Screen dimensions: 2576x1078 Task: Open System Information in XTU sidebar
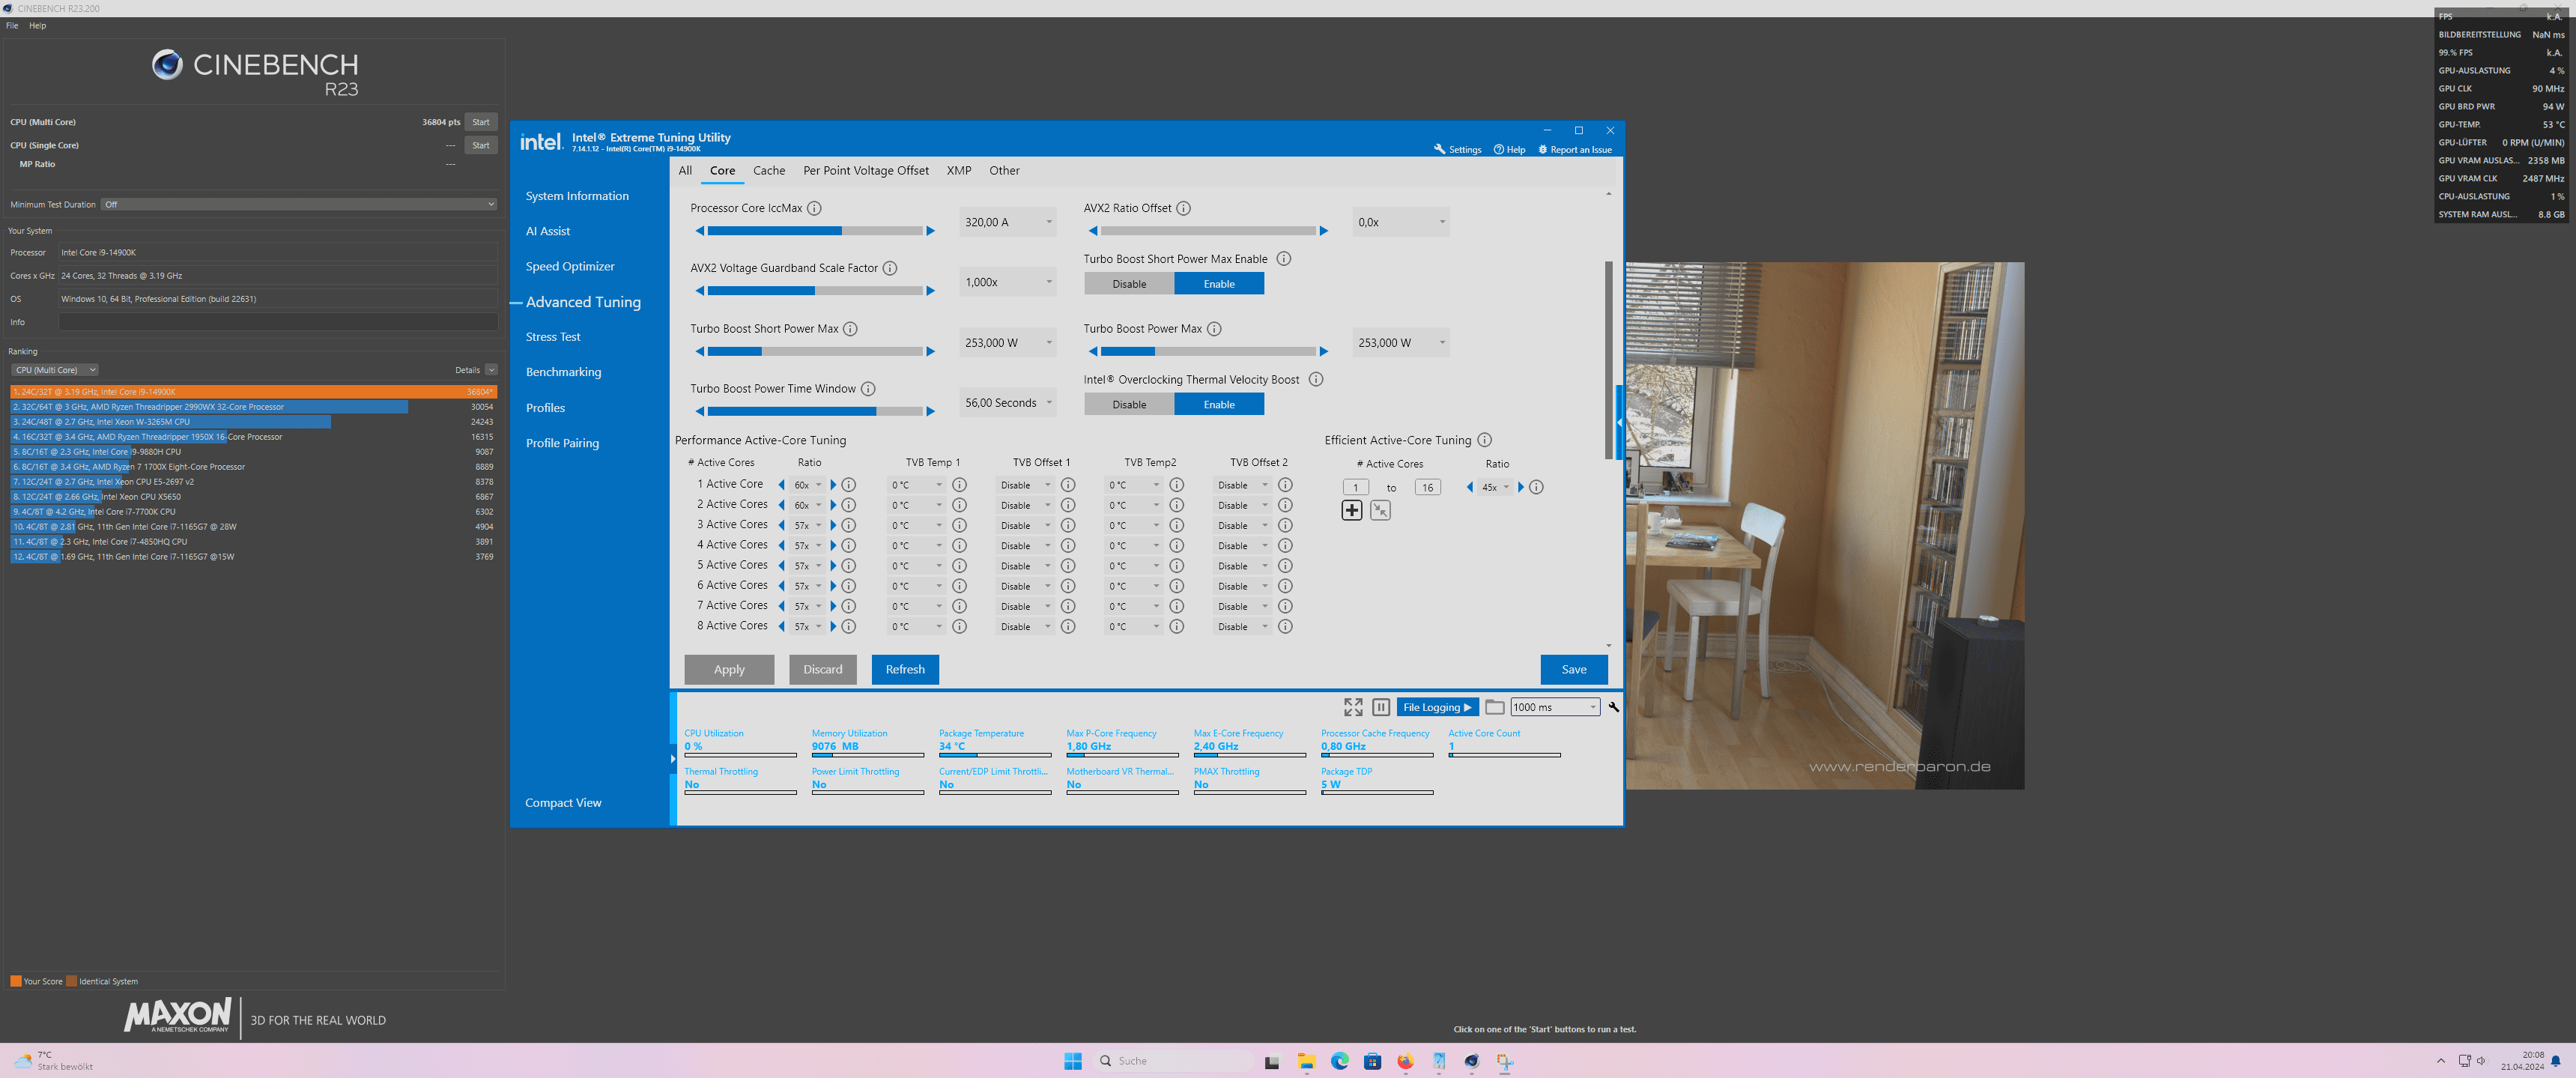pos(577,196)
